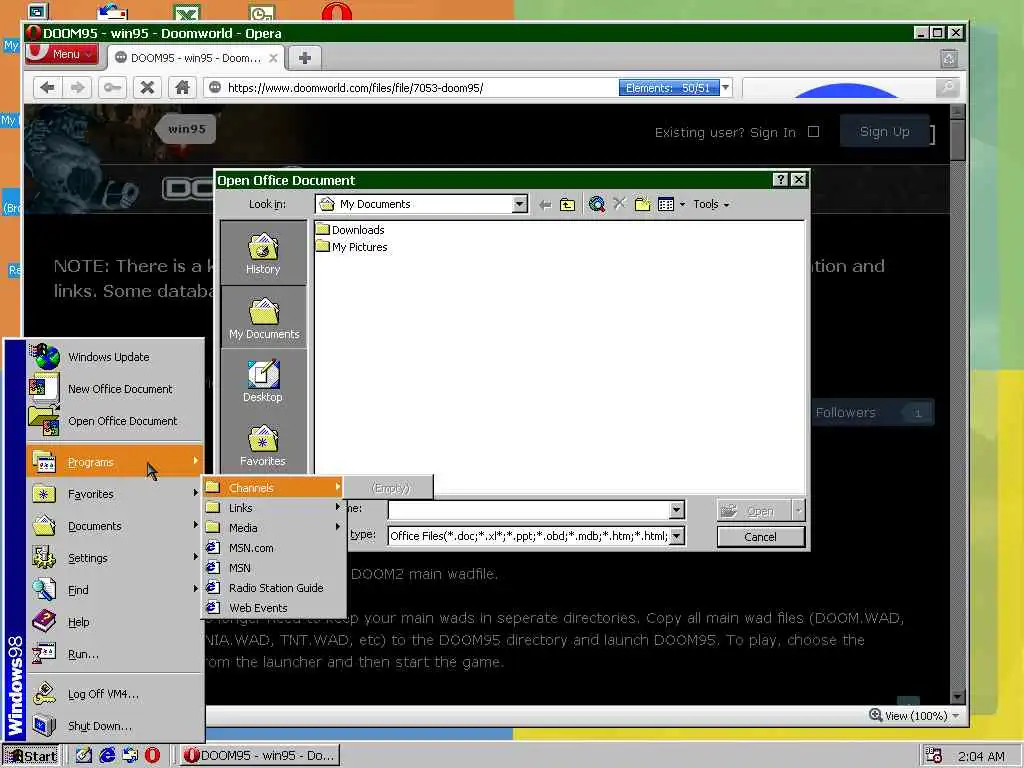Viewport: 1024px width, 768px height.
Task: Click the Cancel button in dialog
Action: pos(760,537)
